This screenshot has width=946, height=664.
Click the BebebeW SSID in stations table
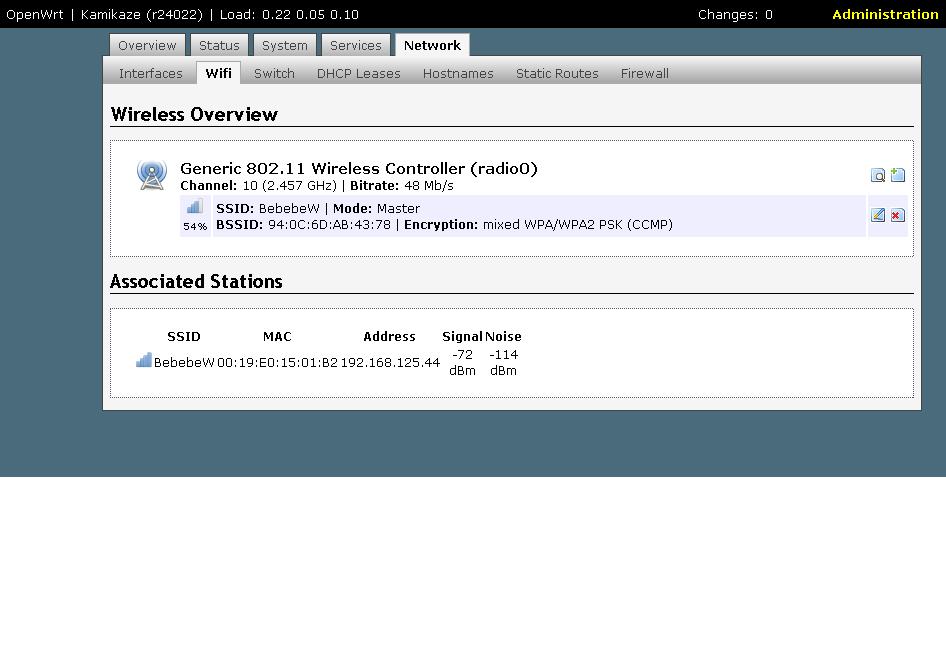184,362
